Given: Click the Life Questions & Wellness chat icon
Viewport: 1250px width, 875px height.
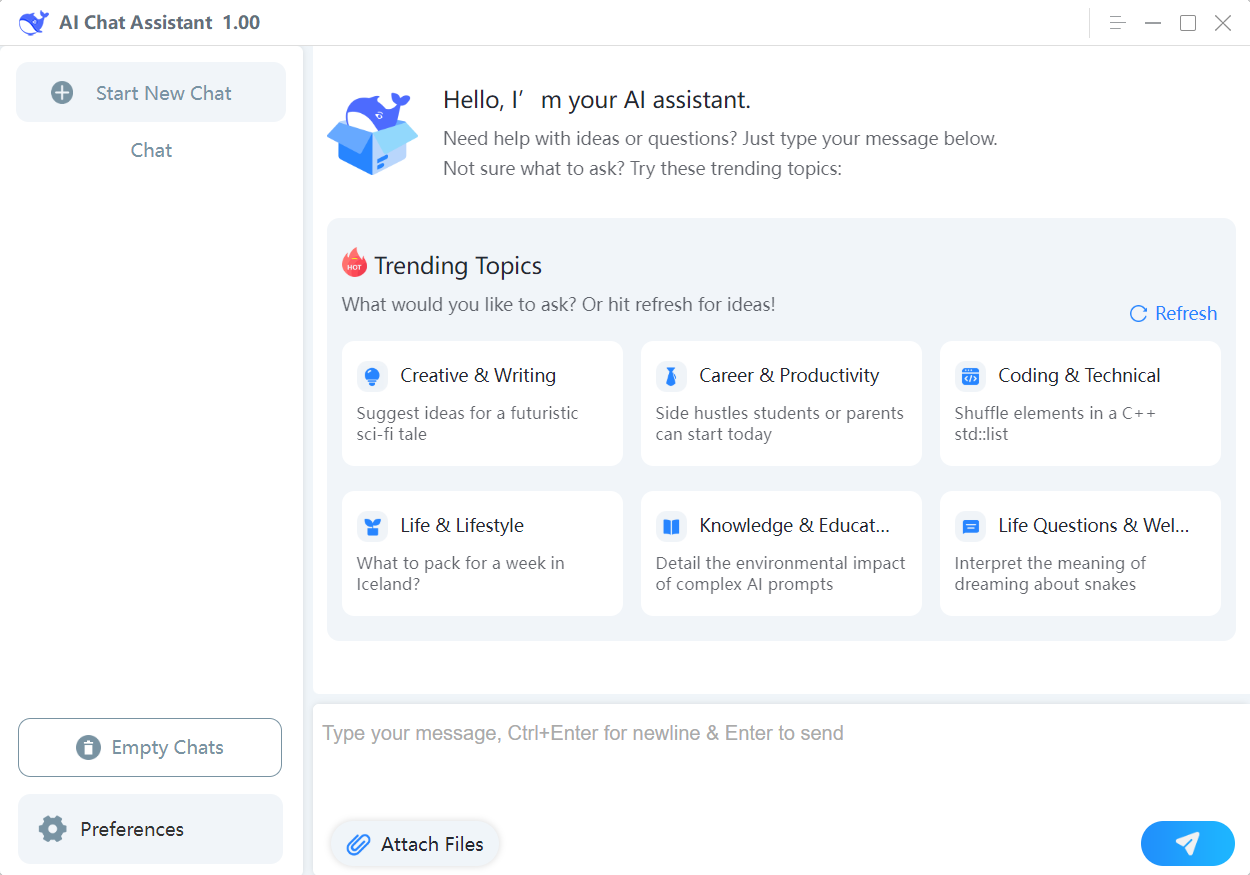Looking at the screenshot, I should 970,525.
